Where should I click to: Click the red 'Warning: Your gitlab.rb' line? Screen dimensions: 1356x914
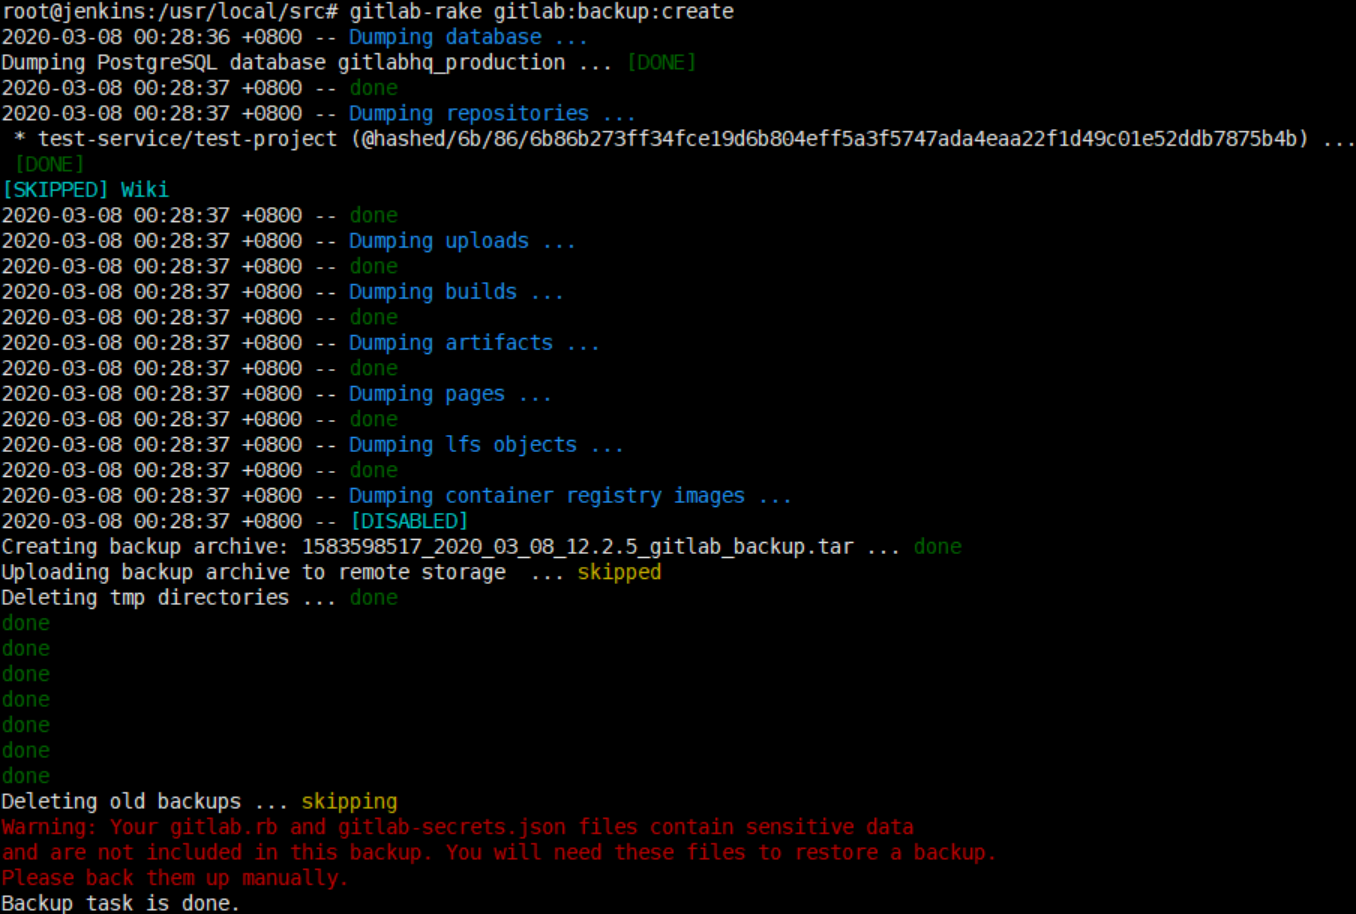pyautogui.click(x=458, y=827)
